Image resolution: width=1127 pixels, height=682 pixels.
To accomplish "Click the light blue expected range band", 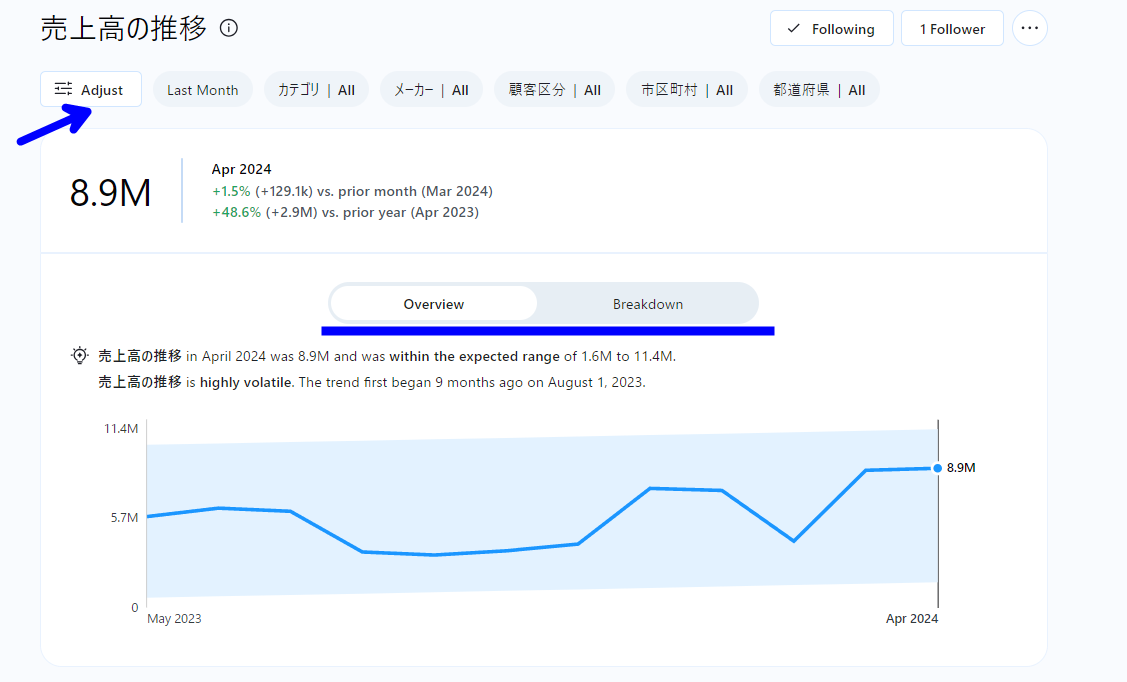I will pyautogui.click(x=500, y=480).
